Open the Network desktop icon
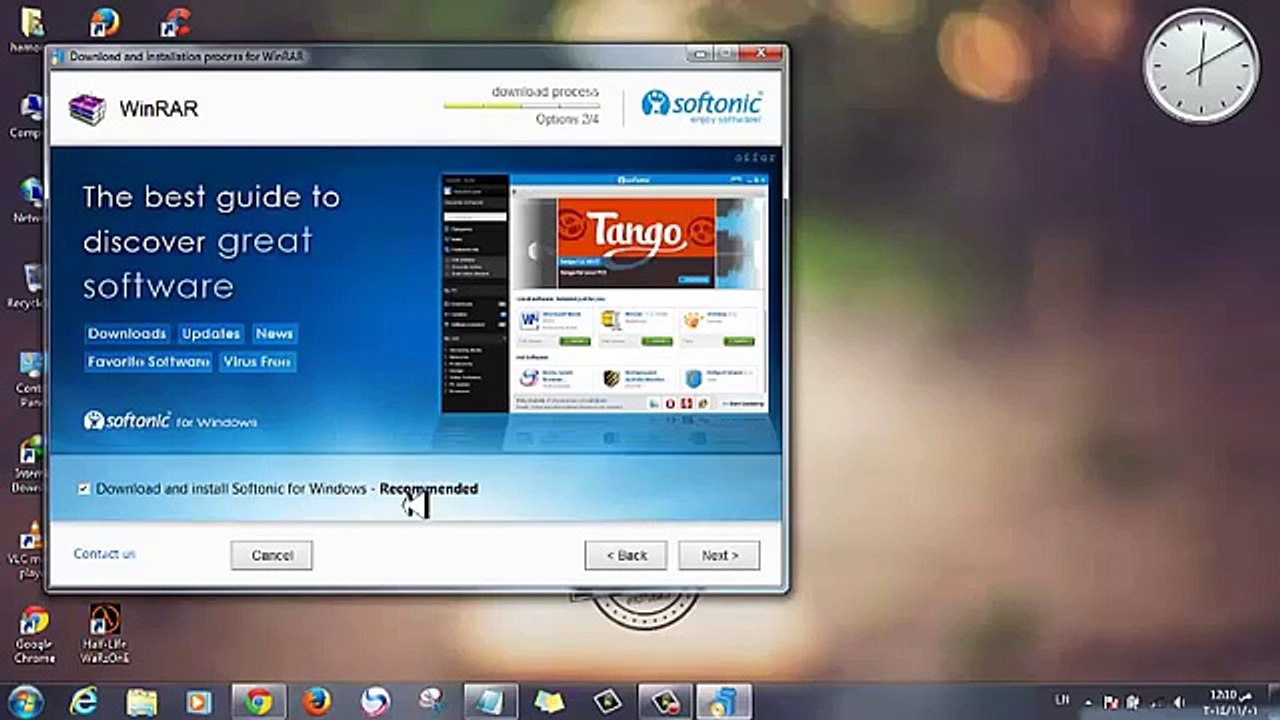 pyautogui.click(x=30, y=200)
